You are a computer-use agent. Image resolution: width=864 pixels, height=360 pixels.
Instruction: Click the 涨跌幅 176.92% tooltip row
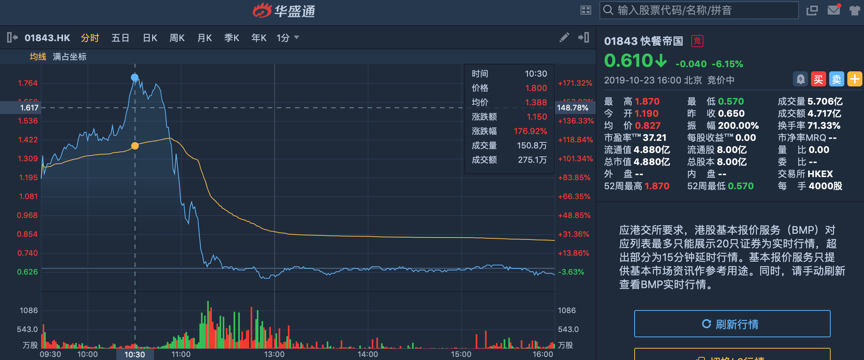click(509, 131)
